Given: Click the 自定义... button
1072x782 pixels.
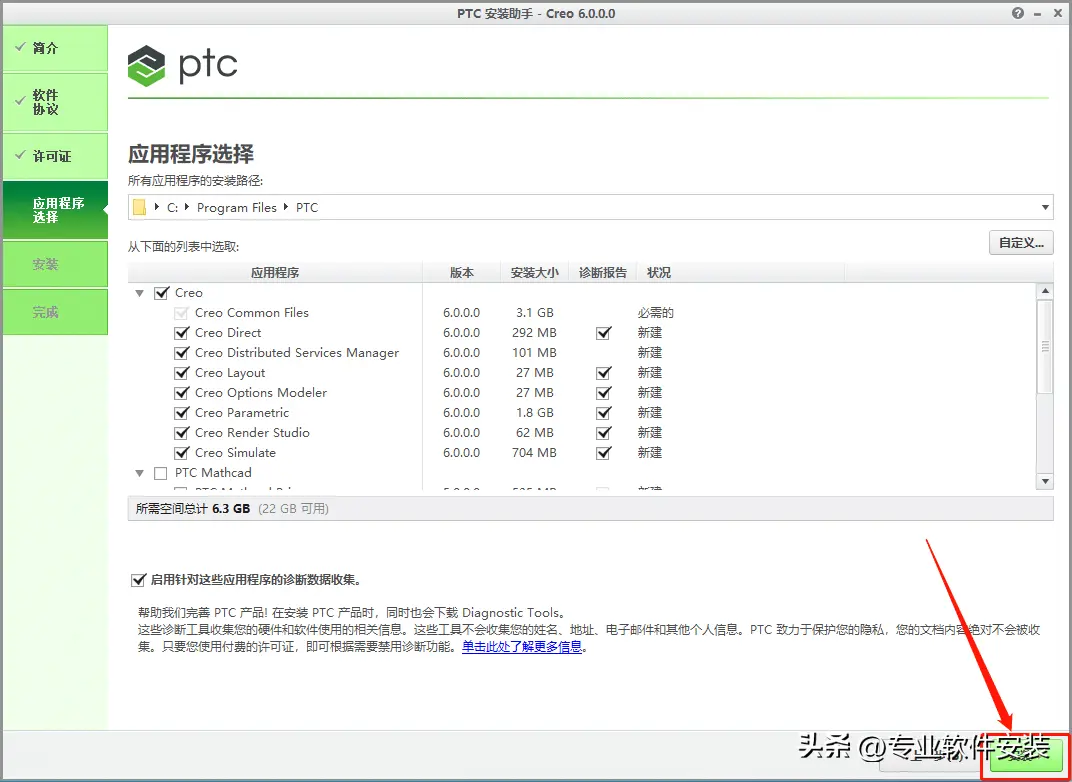Looking at the screenshot, I should pos(1021,243).
